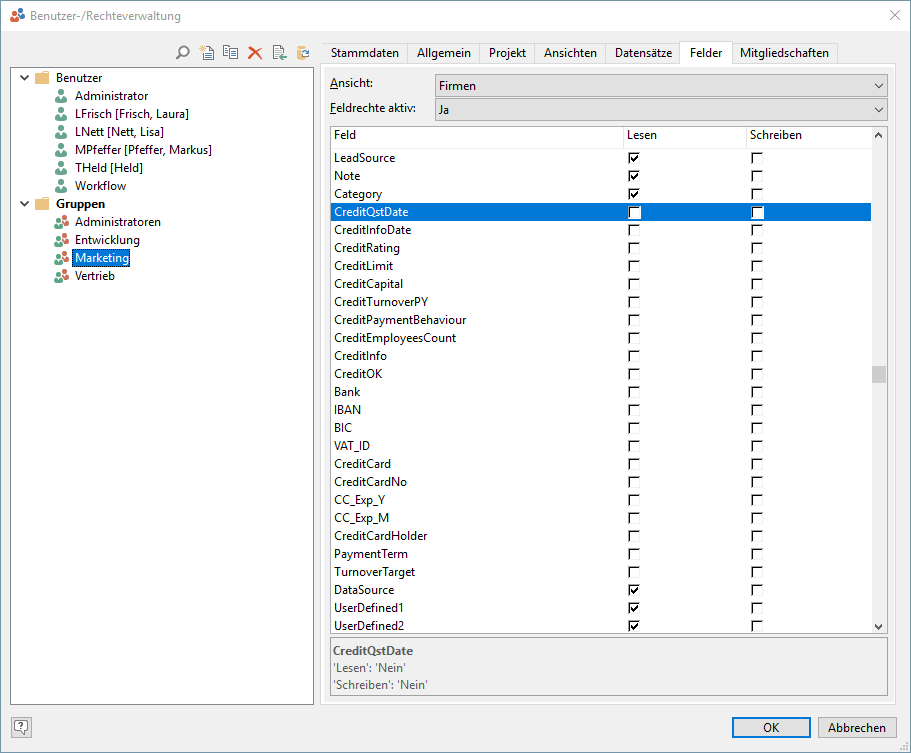
Task: Confirm with the OK button
Action: 771,728
